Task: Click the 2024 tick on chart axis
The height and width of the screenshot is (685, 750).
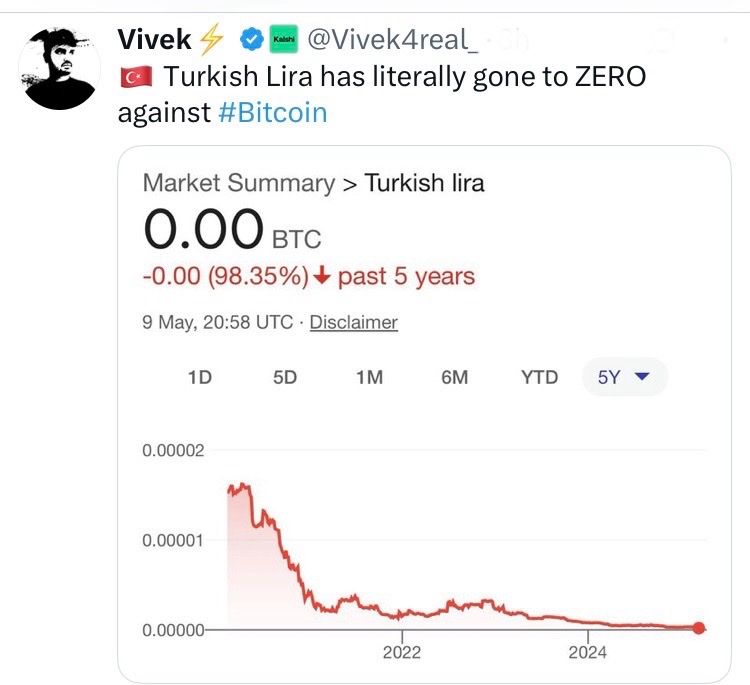Action: pyautogui.click(x=587, y=652)
